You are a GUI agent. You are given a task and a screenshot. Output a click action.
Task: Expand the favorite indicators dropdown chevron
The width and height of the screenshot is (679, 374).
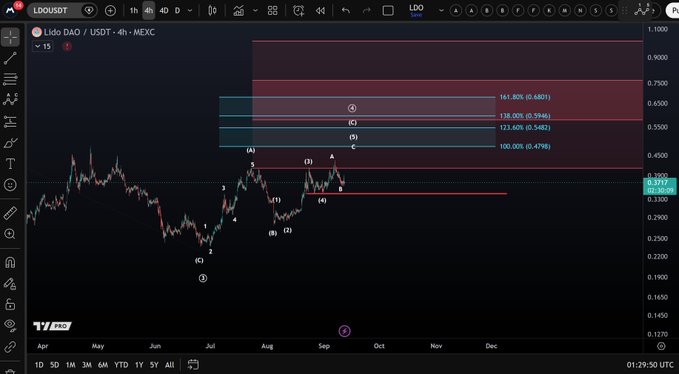255,11
